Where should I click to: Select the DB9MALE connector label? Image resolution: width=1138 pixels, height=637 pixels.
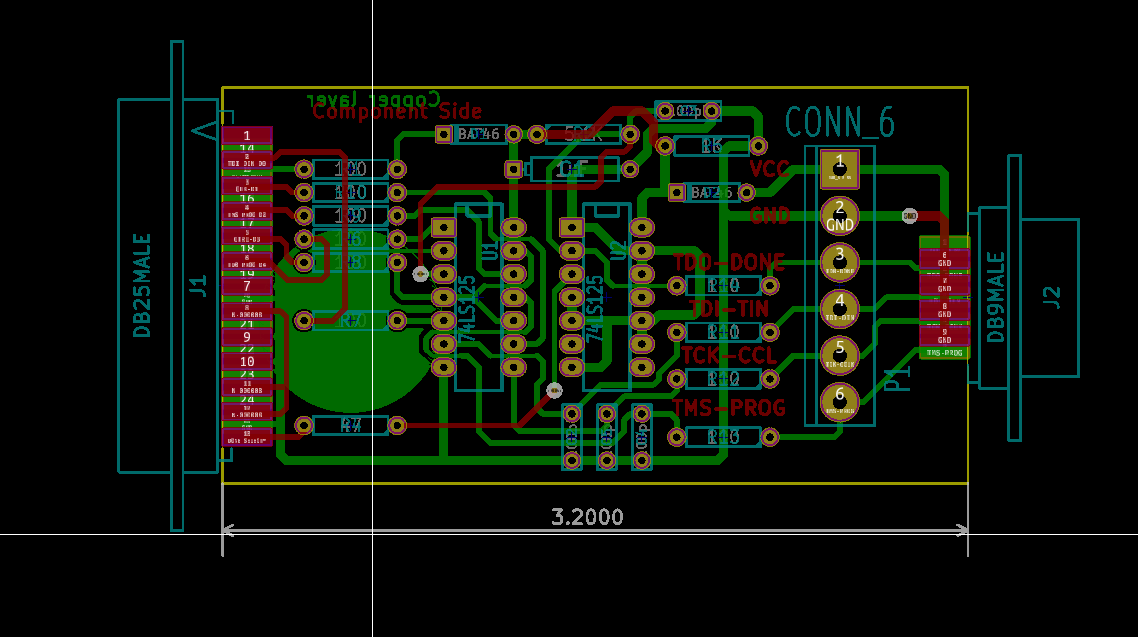(996, 297)
